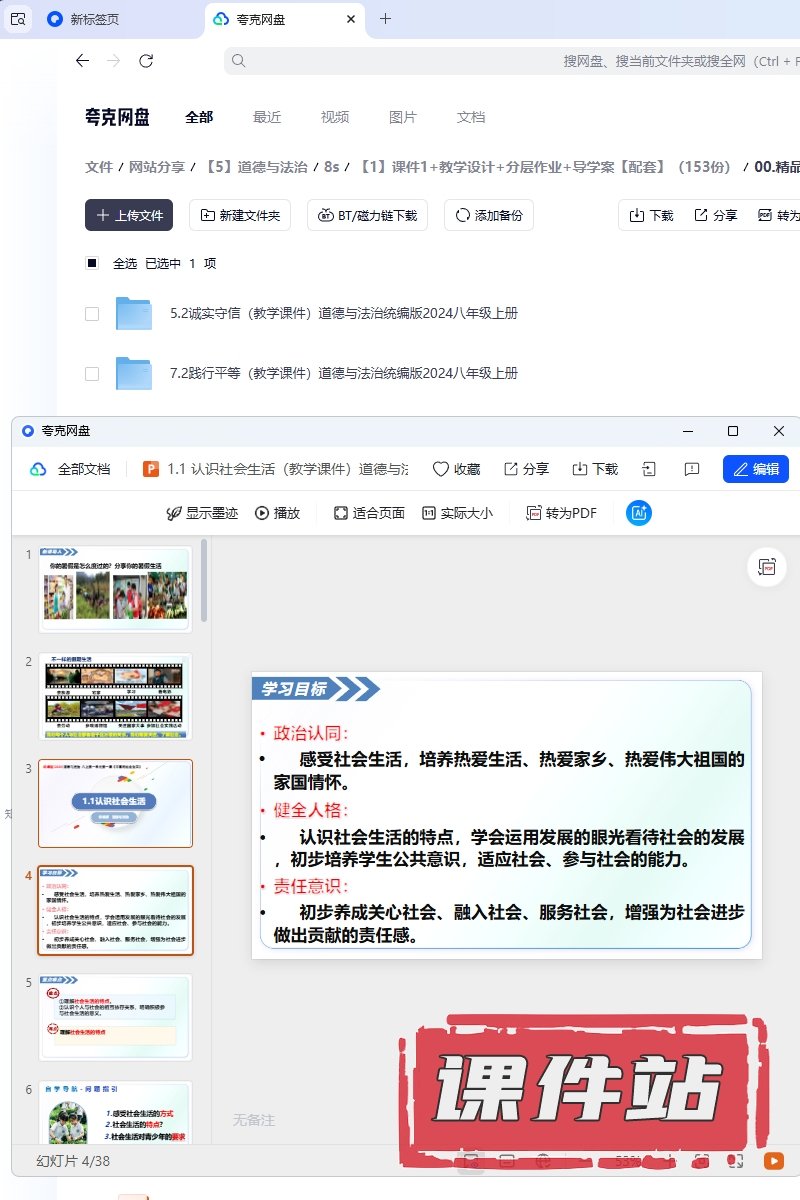800x1200 pixels.
Task: Click the save-to-drive icon beside download
Action: [x=649, y=469]
